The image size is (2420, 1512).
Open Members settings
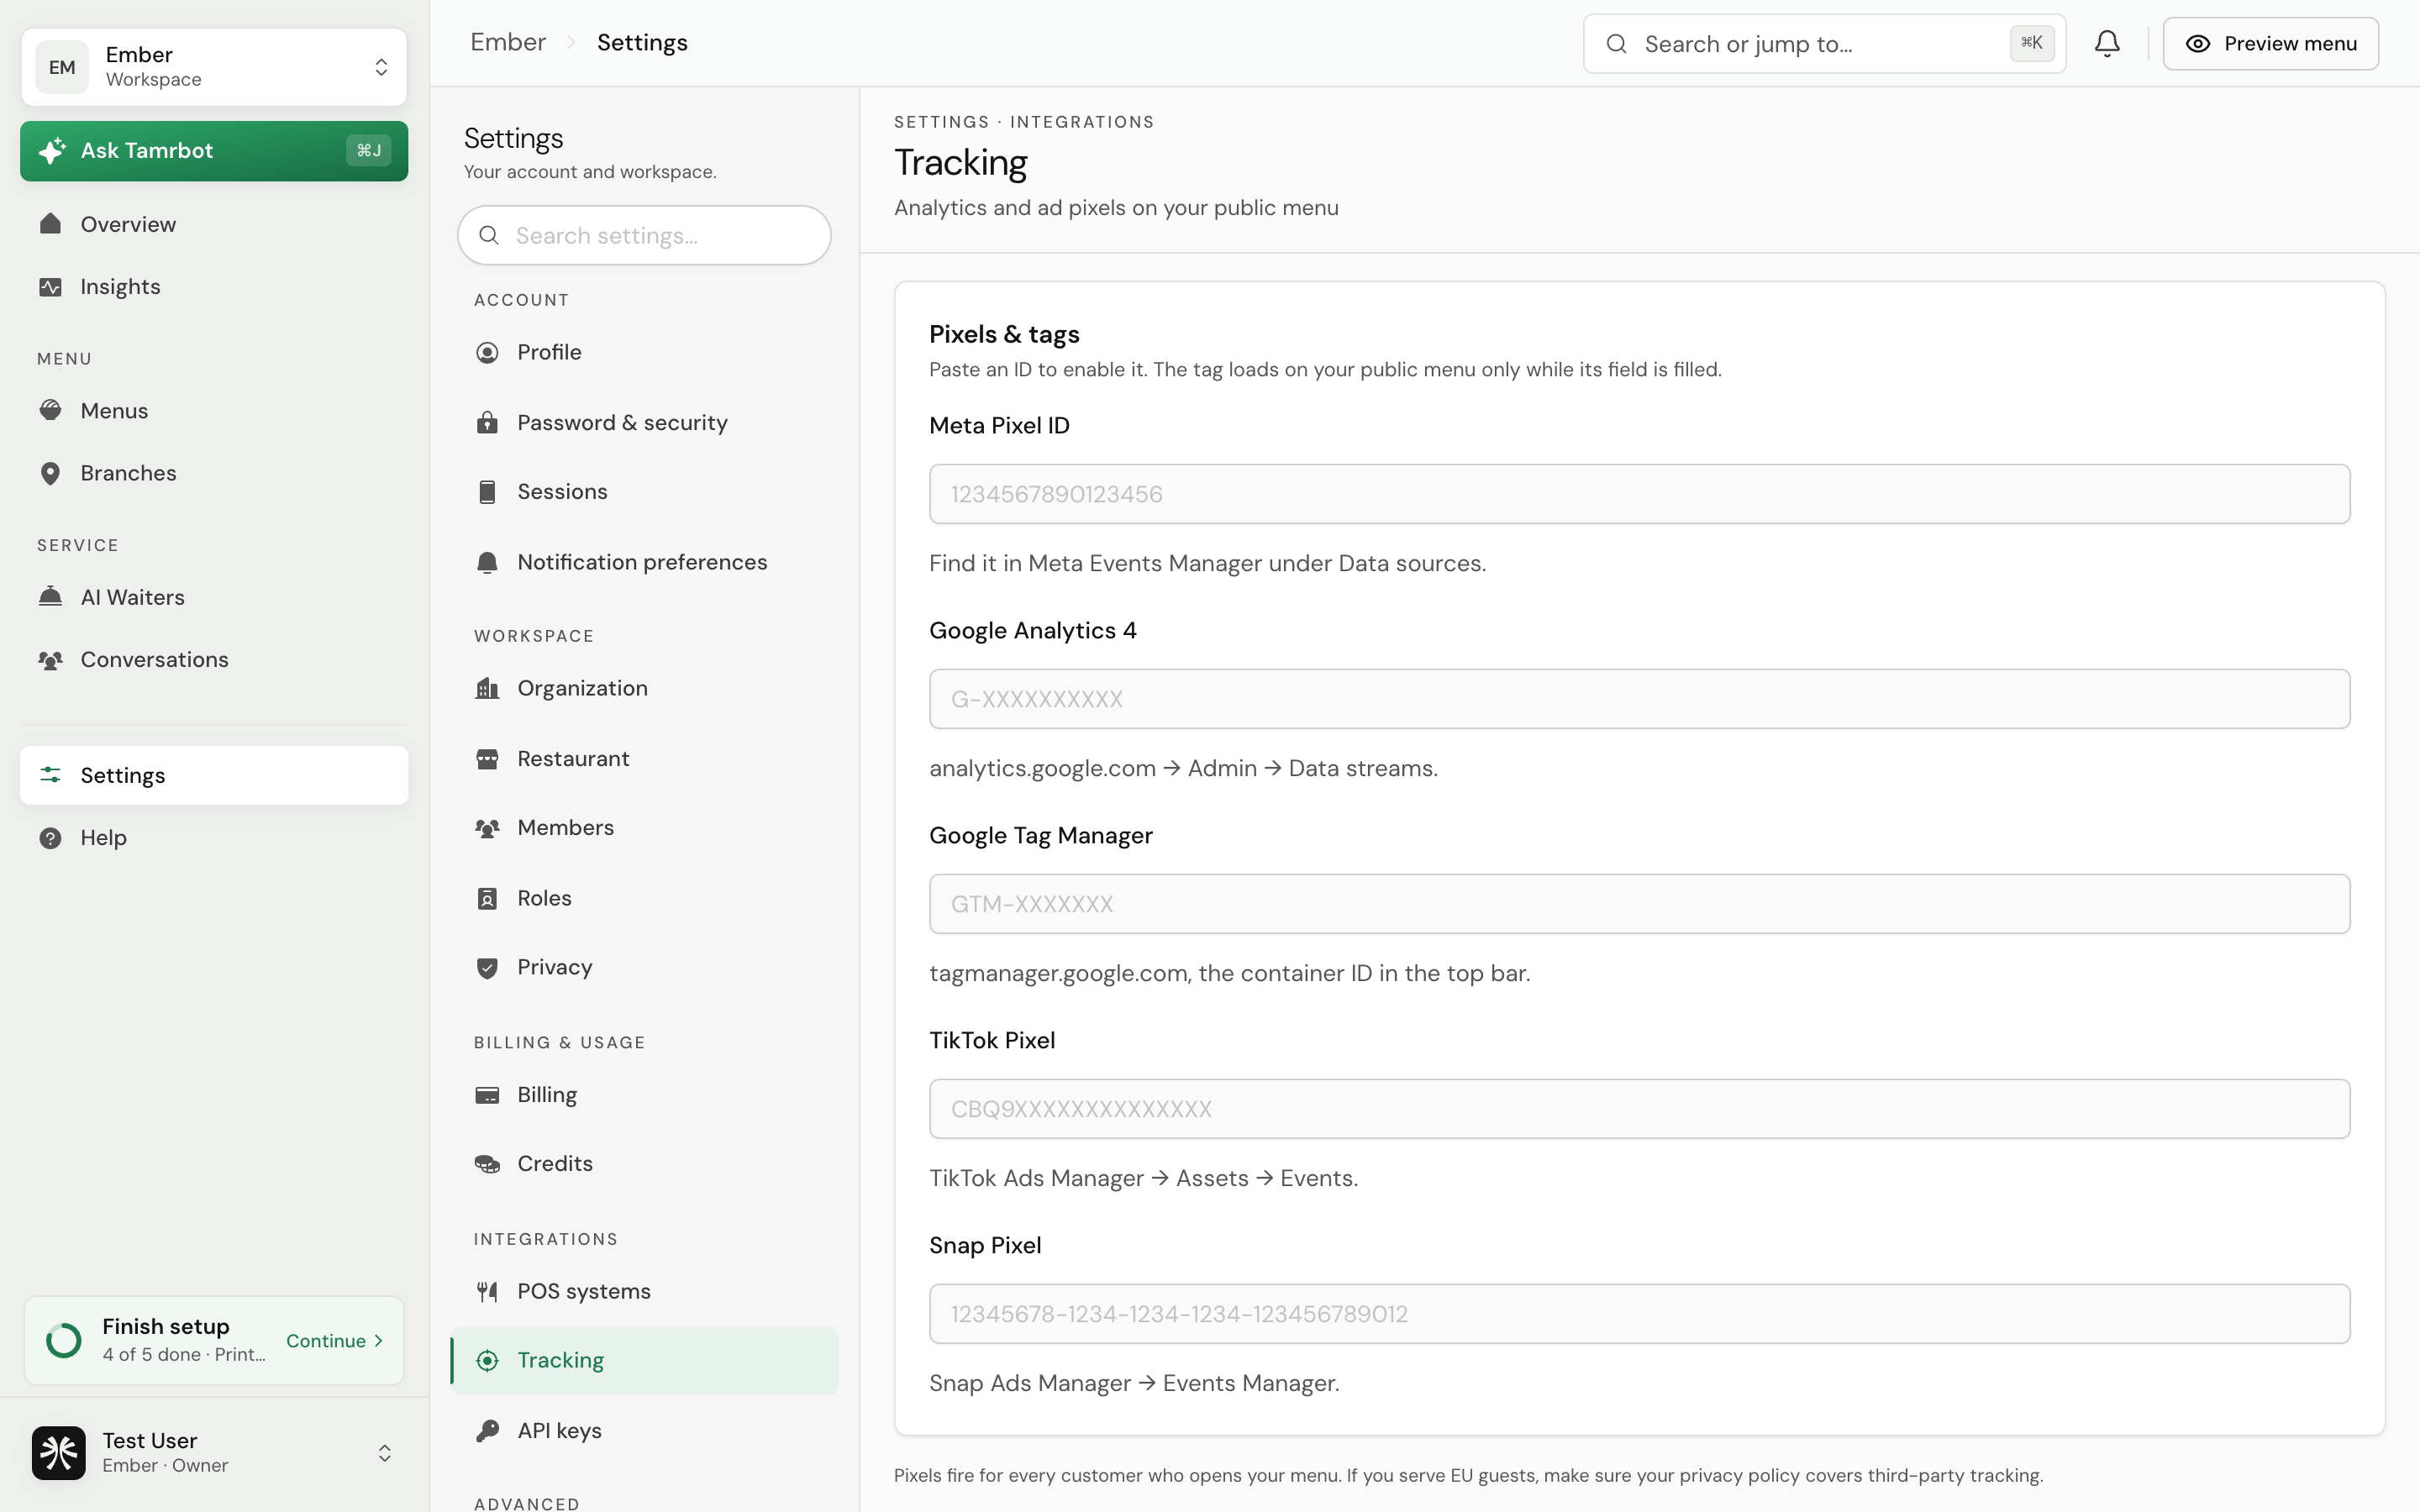tap(644, 828)
